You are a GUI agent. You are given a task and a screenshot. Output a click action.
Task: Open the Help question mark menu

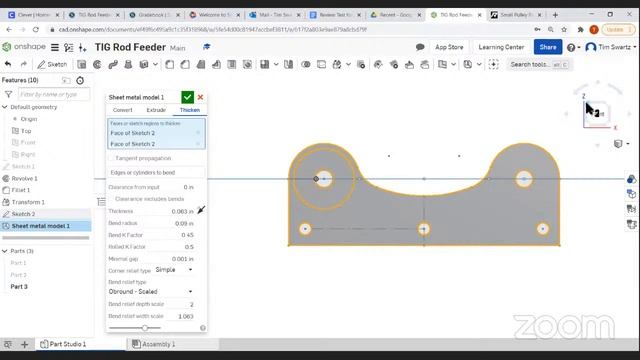point(573,47)
